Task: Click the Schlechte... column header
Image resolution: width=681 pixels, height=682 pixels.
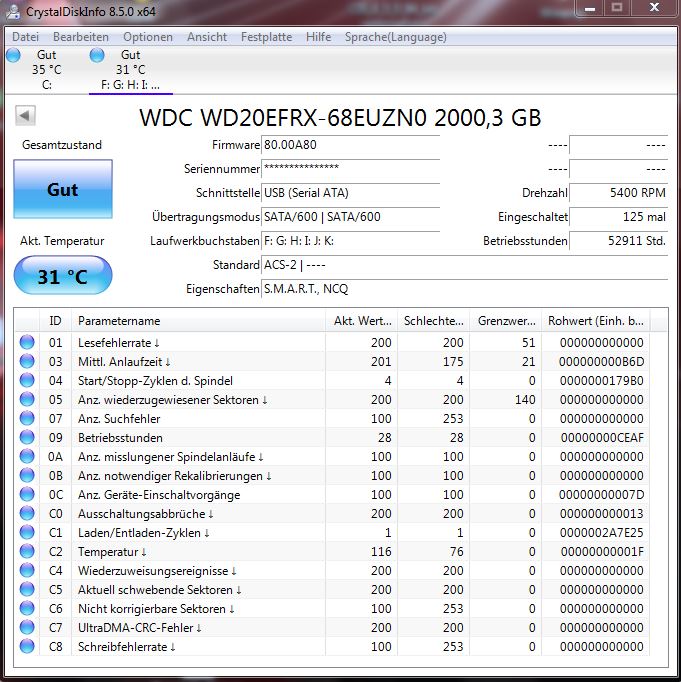Action: [434, 321]
